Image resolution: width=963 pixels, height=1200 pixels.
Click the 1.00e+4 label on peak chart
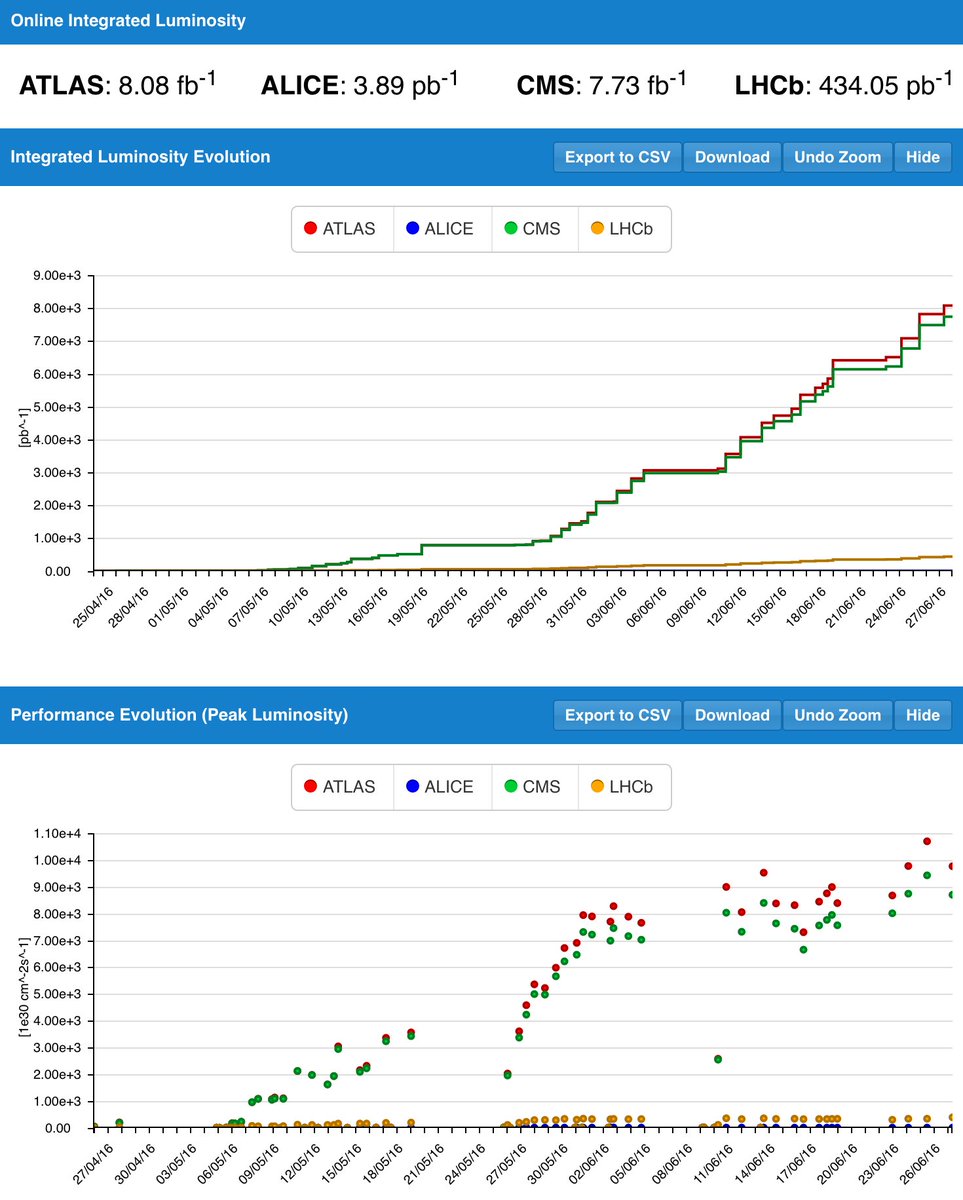[56, 861]
